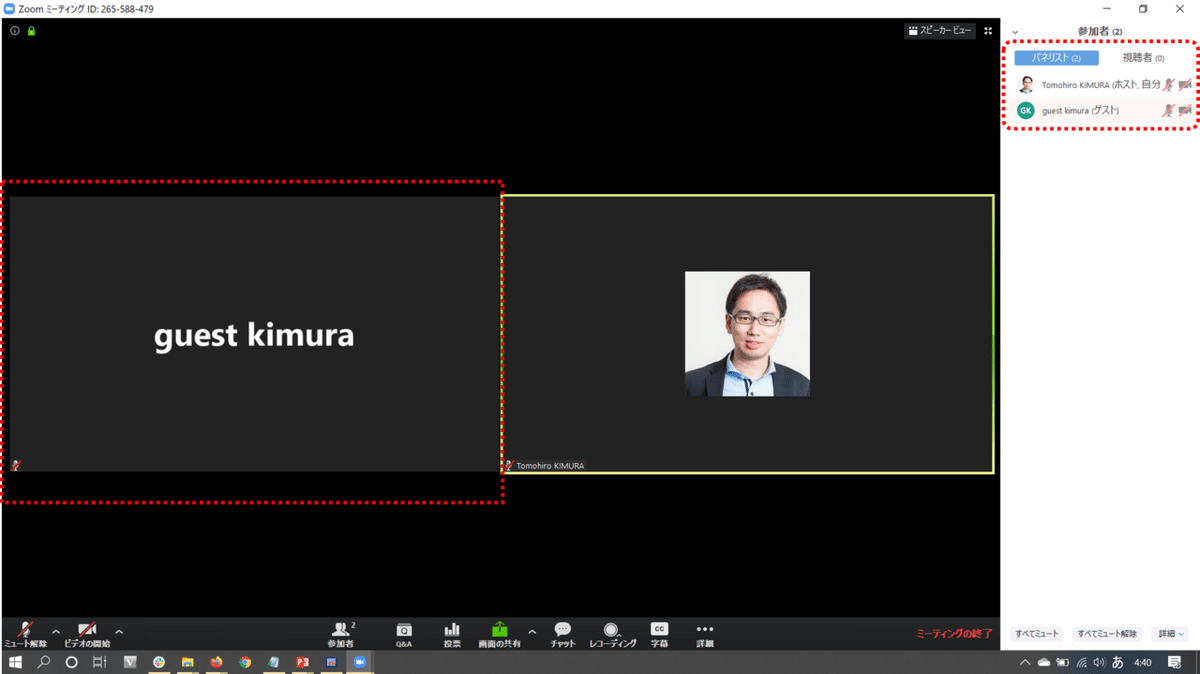Select Tomohiro KIMURA participant row

[1100, 85]
